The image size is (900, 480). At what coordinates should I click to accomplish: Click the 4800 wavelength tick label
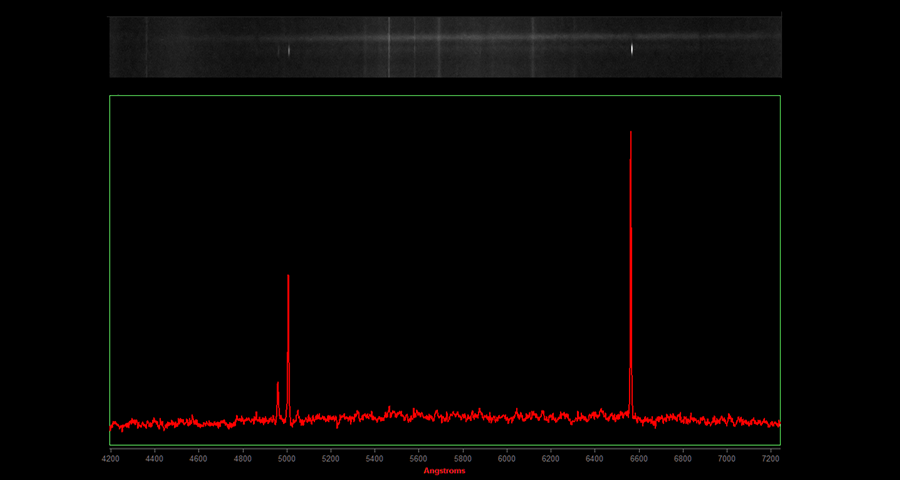point(243,458)
